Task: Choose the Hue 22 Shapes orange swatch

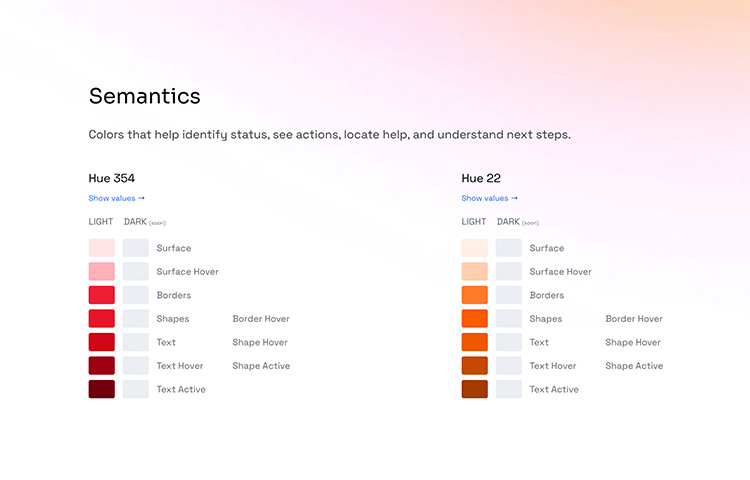Action: click(474, 318)
